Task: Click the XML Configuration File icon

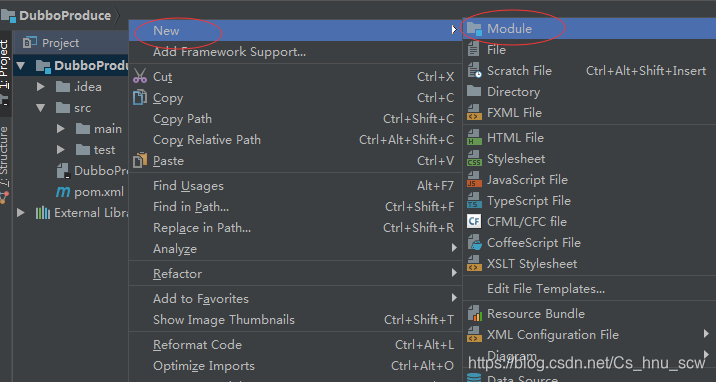Action: coord(474,335)
